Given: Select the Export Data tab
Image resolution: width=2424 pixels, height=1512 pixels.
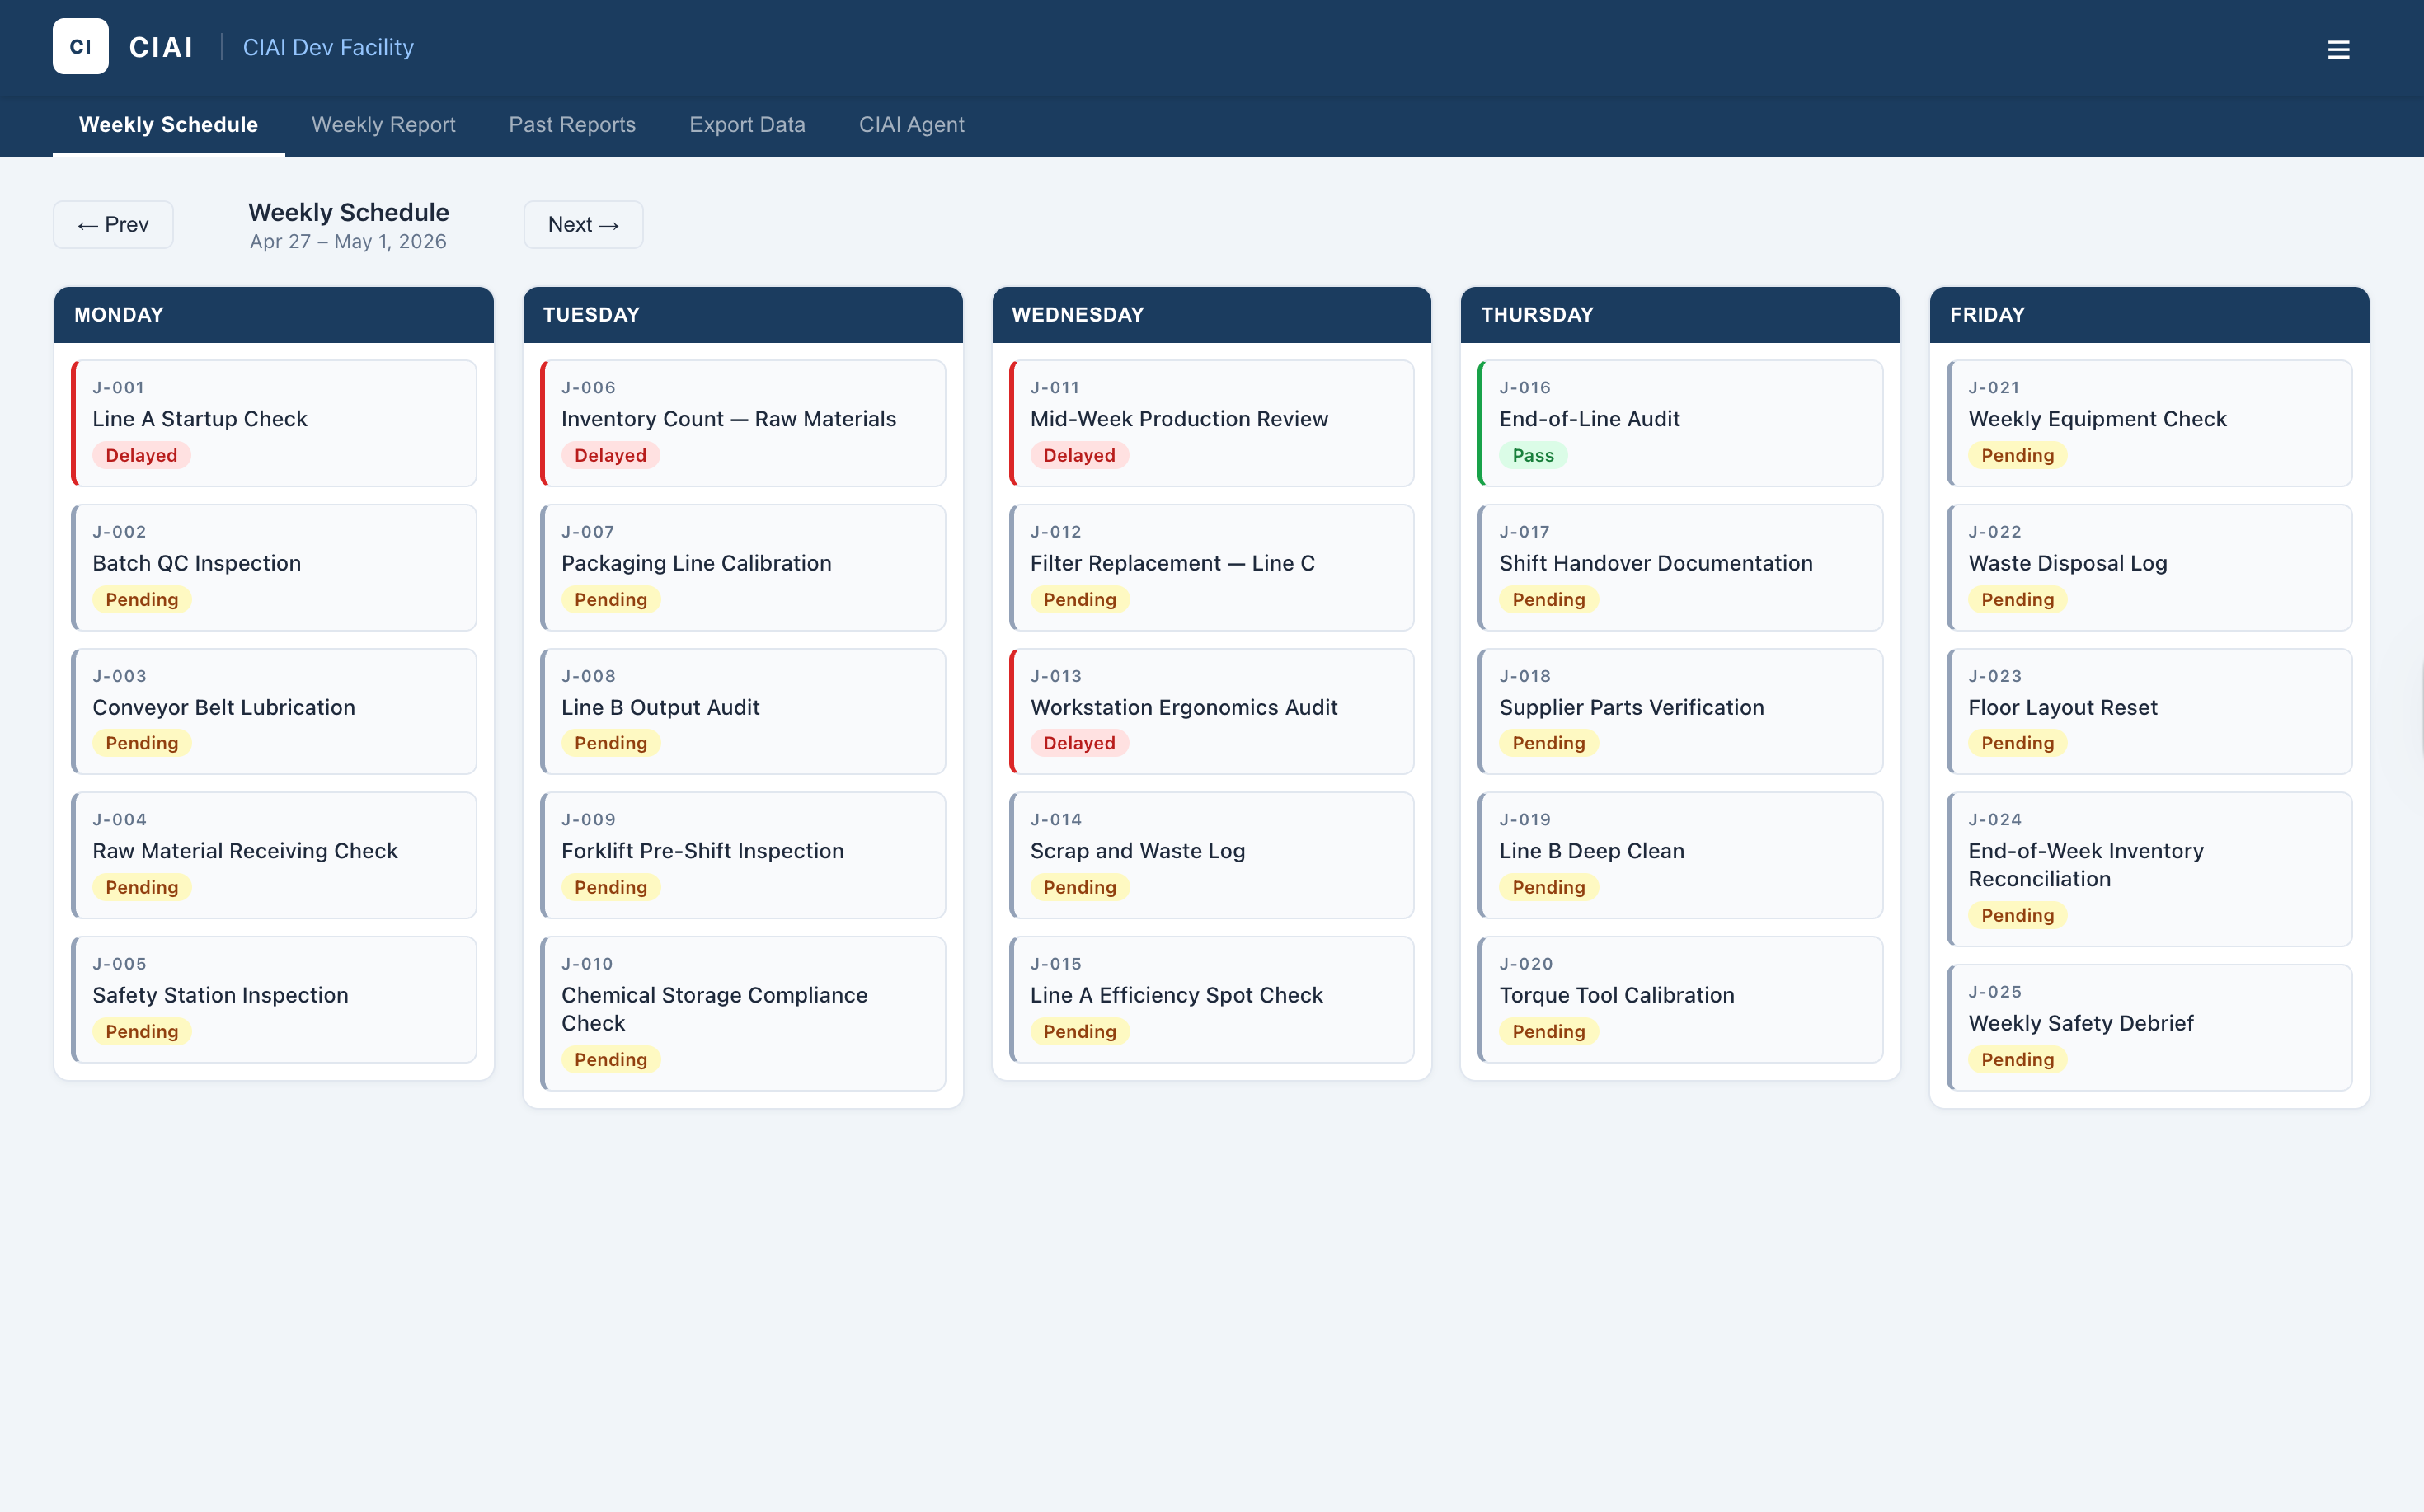Looking at the screenshot, I should point(747,125).
